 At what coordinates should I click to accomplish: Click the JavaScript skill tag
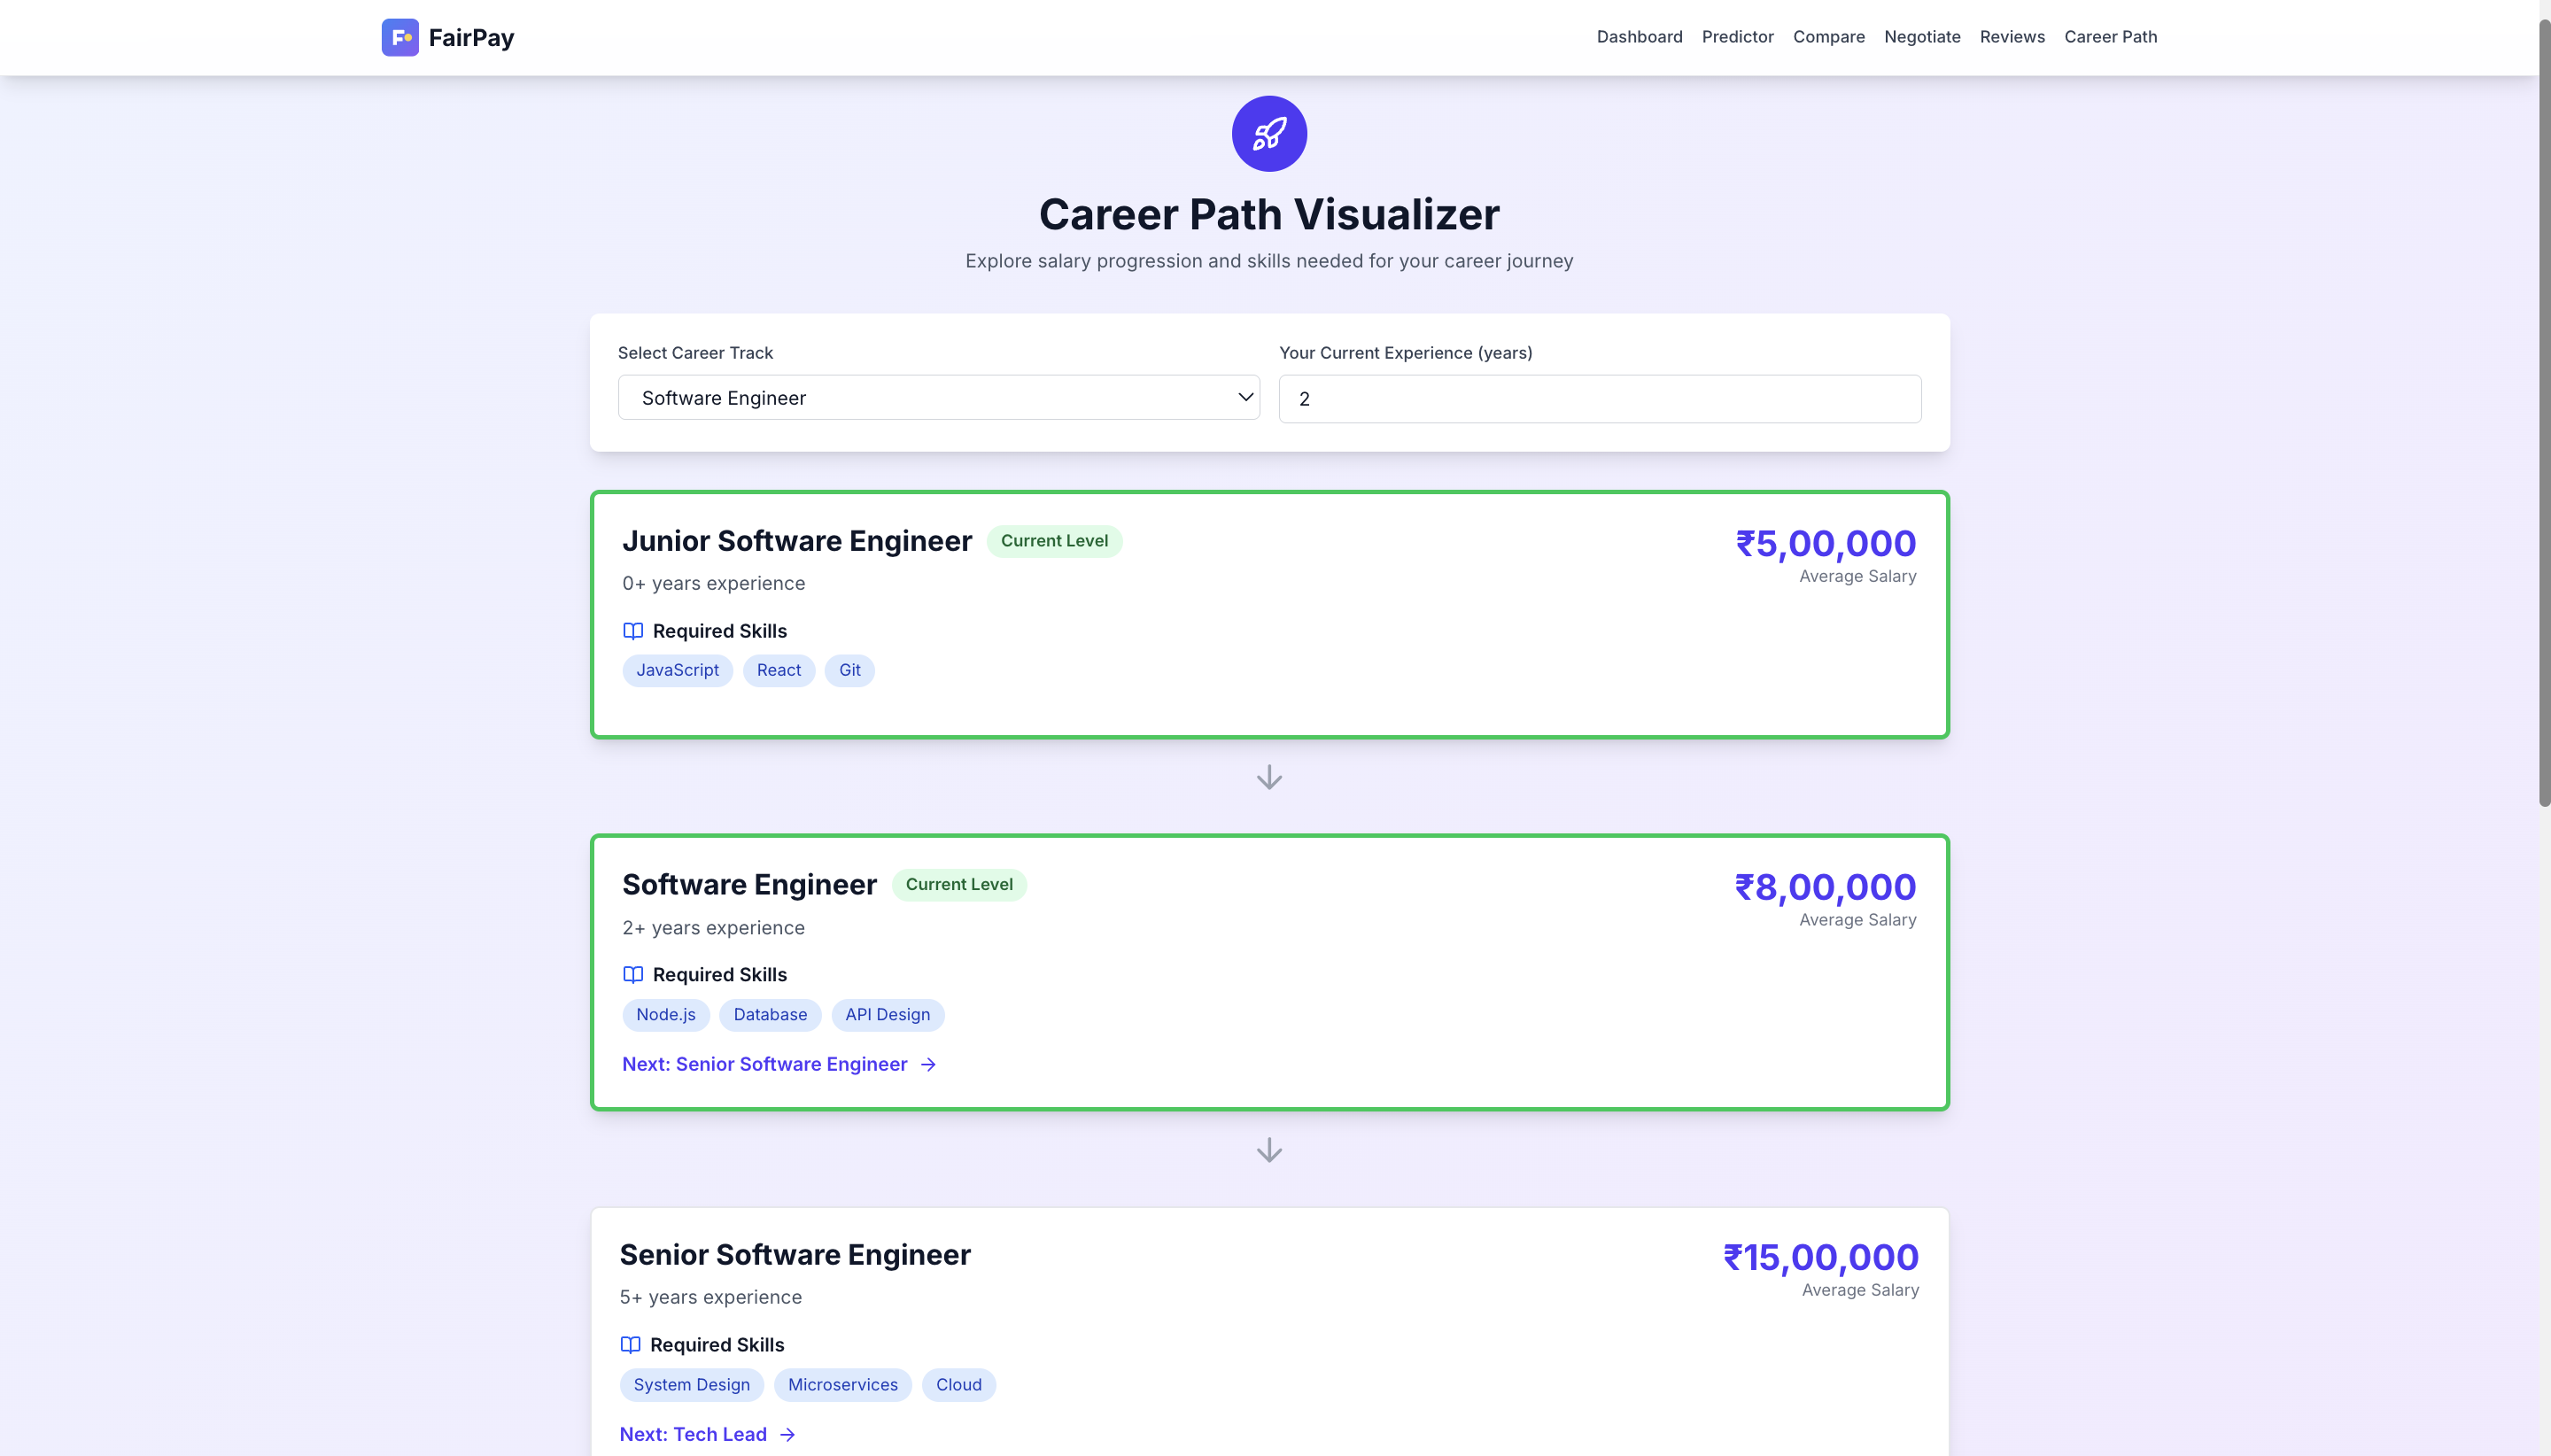coord(677,670)
